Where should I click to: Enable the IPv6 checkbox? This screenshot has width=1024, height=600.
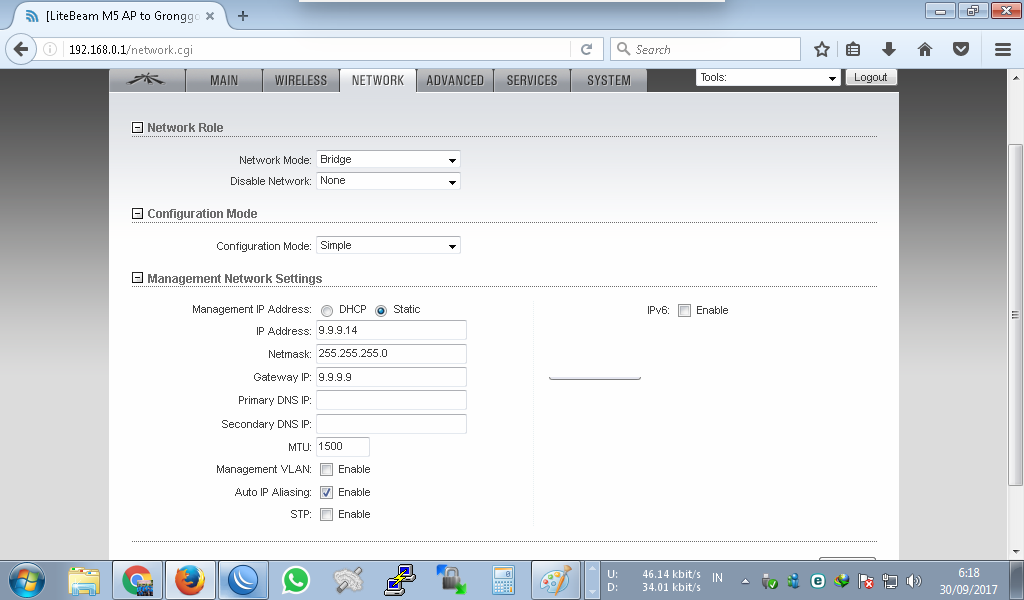684,310
